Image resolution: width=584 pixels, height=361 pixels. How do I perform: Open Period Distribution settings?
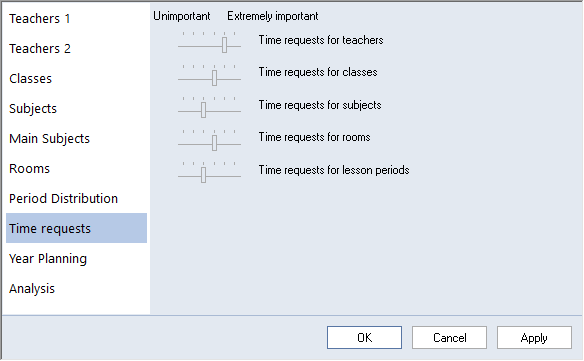(76, 199)
